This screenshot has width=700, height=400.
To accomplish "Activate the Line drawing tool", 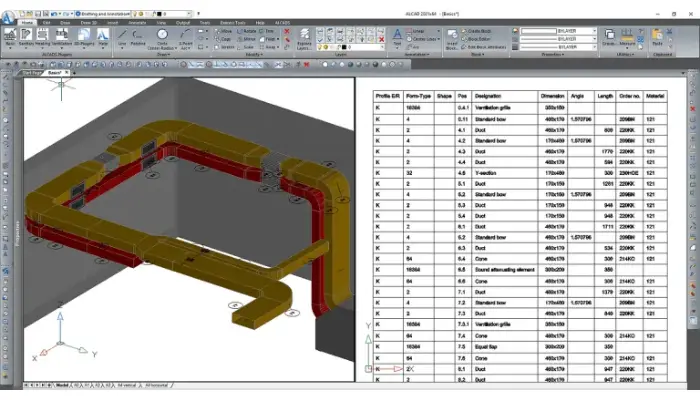I will [122, 36].
